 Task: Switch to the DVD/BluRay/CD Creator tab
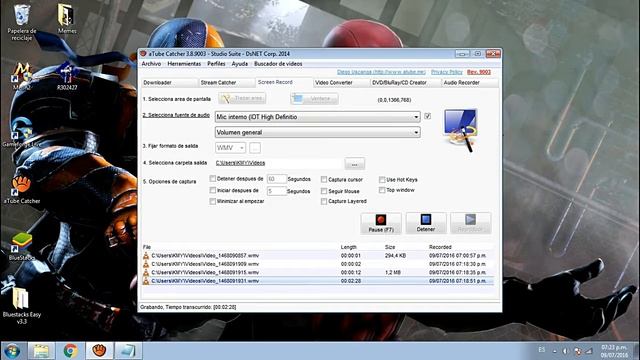[x=406, y=82]
